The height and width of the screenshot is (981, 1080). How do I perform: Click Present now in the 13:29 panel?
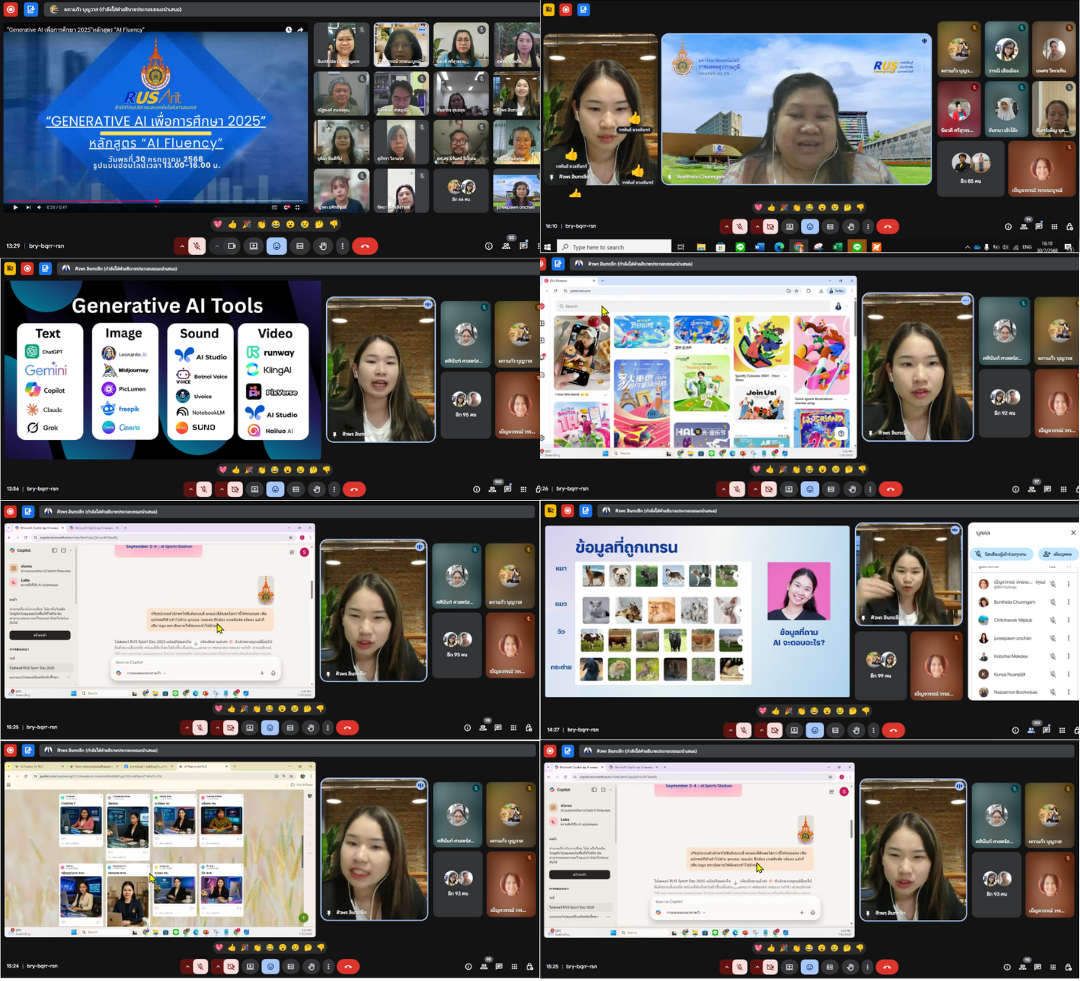[253, 246]
